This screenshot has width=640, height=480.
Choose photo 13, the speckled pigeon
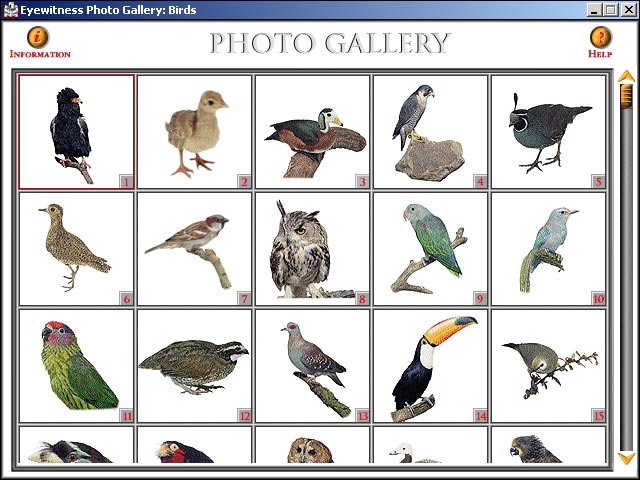pos(313,366)
